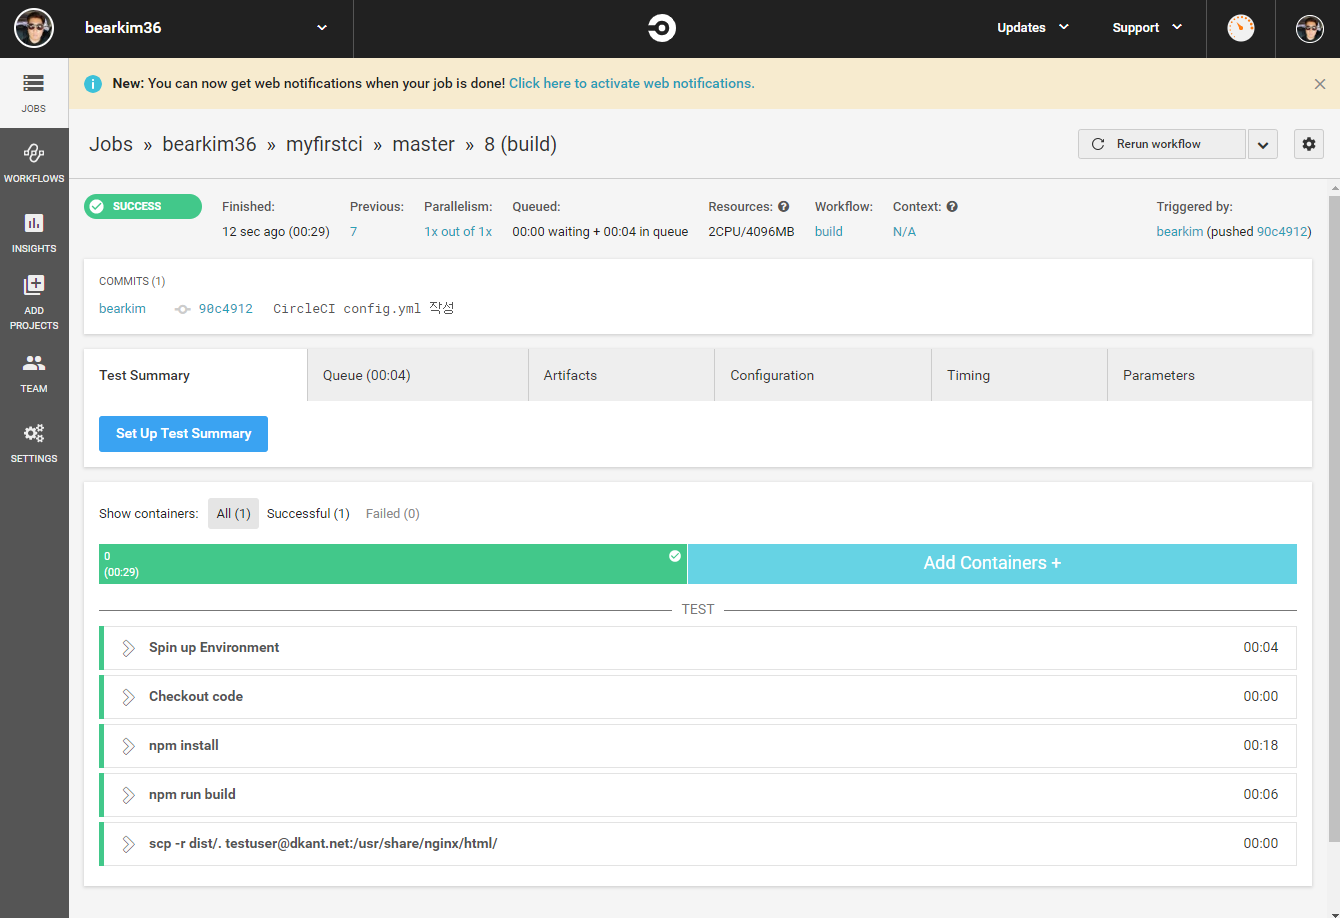This screenshot has width=1340, height=918.
Task: Expand the Checkout code step
Action: (x=128, y=697)
